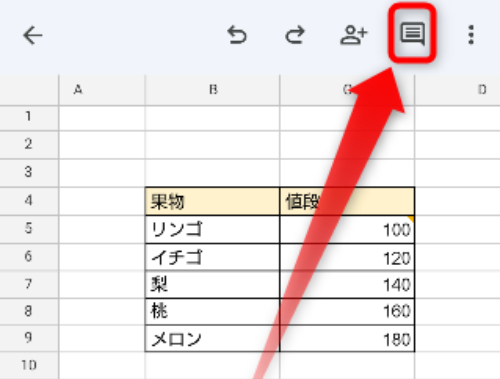Select the cell containing イチゴ
This screenshot has width=500, height=379.
[213, 257]
